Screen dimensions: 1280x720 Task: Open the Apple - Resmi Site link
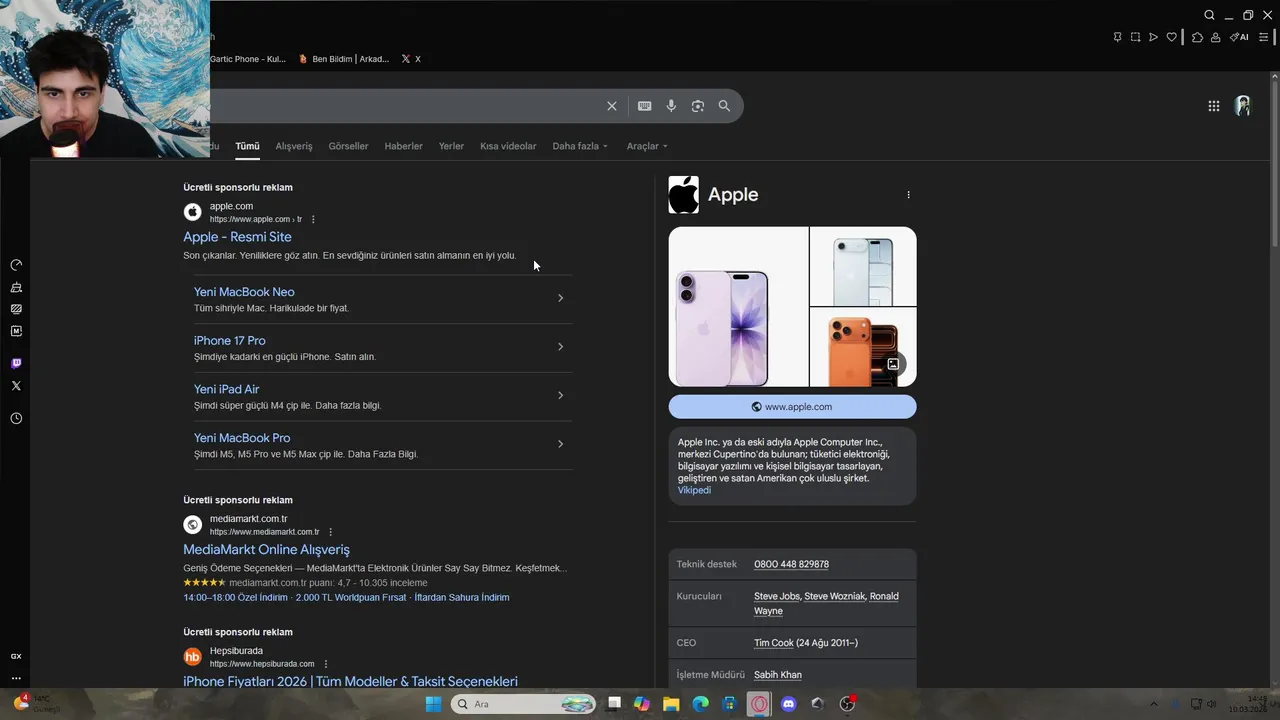(x=237, y=237)
